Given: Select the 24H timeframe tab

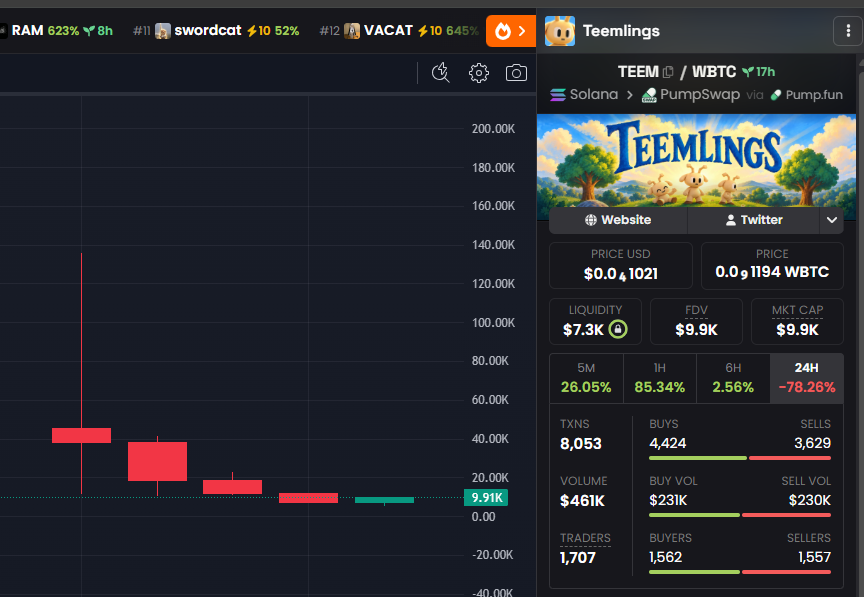Looking at the screenshot, I should coord(807,379).
